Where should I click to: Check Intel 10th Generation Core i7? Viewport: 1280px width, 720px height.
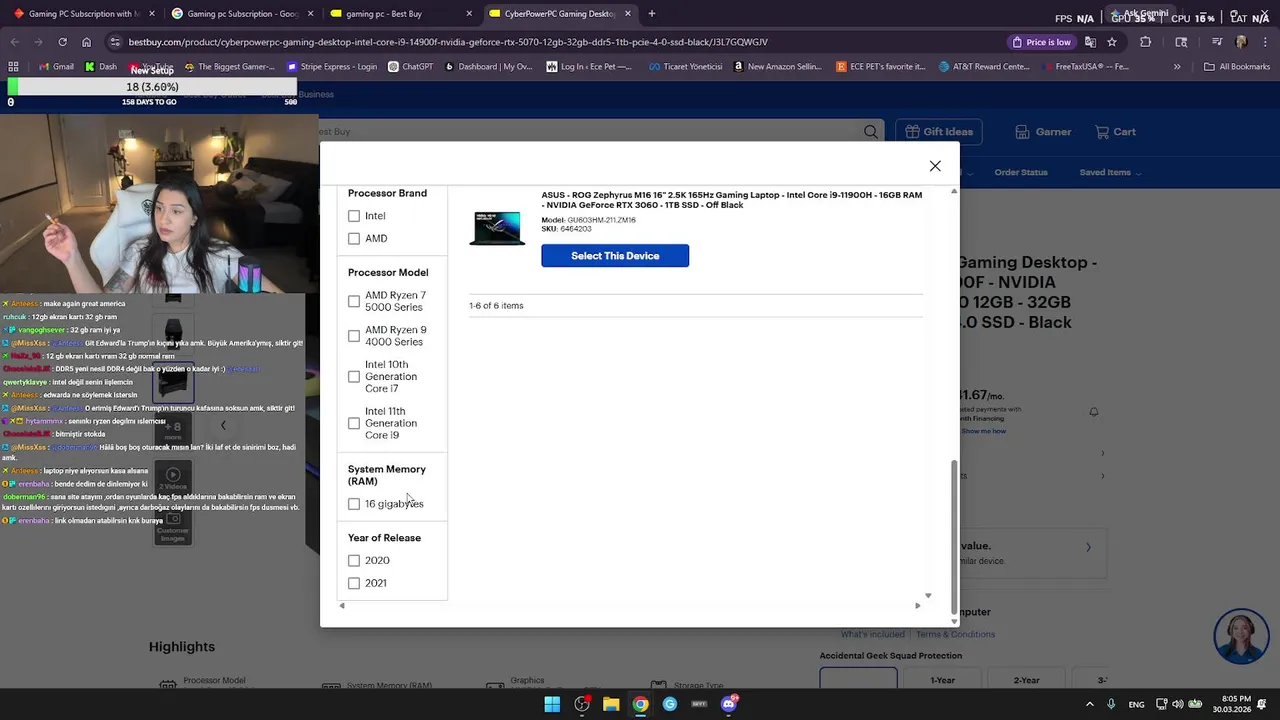[x=354, y=377]
